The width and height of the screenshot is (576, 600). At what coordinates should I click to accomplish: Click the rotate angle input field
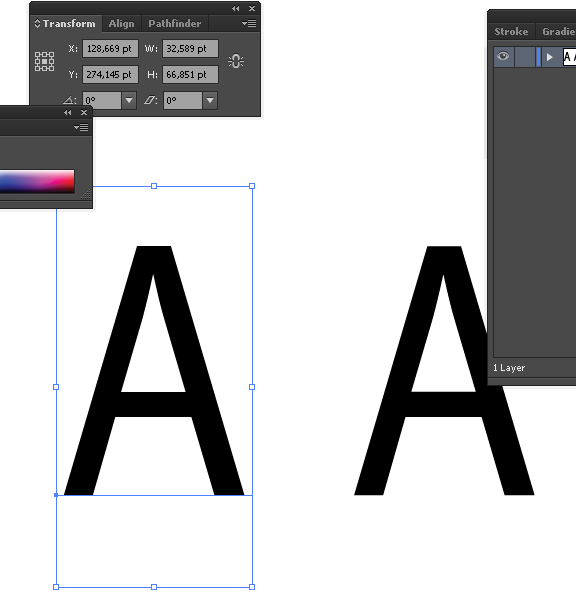[x=102, y=101]
